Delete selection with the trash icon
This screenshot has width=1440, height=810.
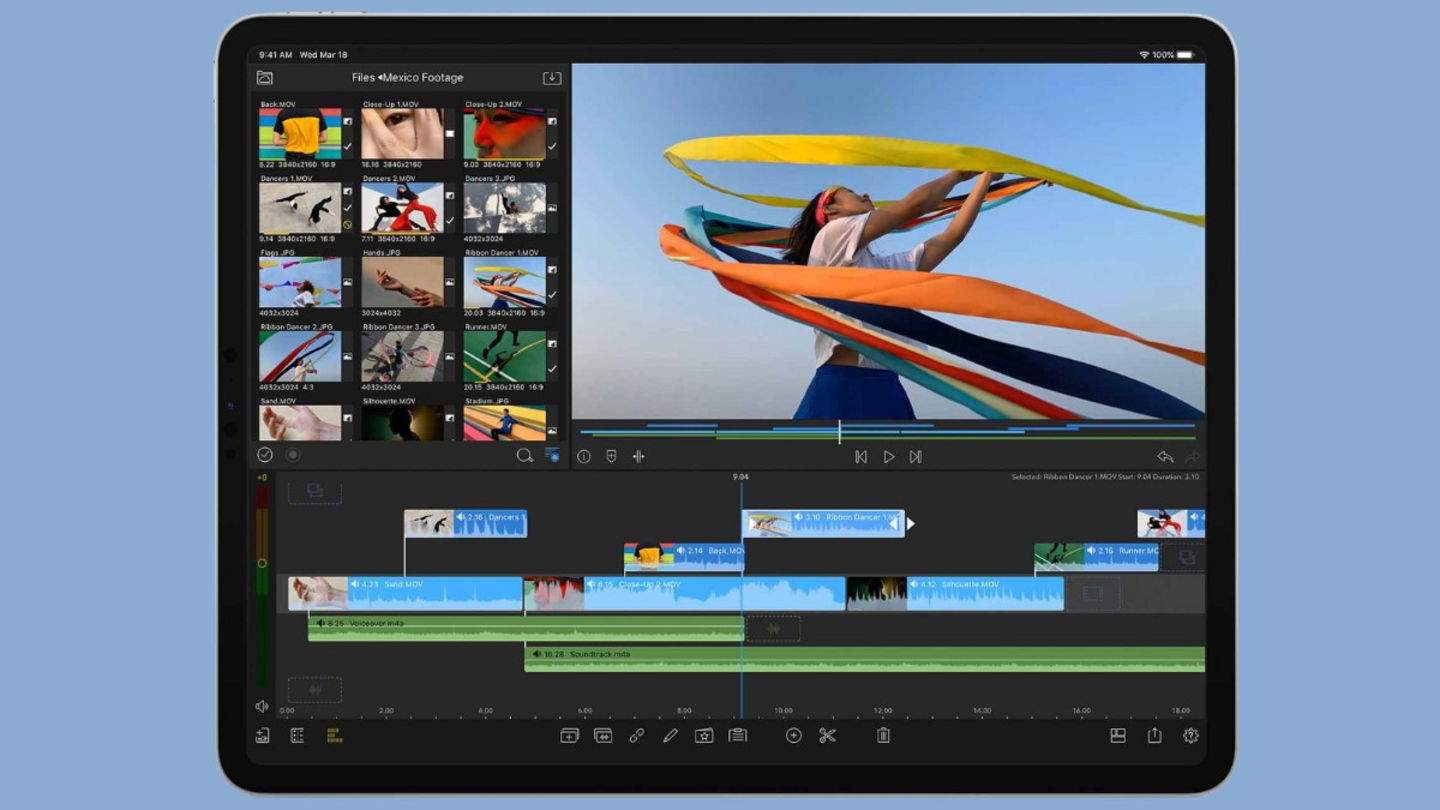click(884, 736)
